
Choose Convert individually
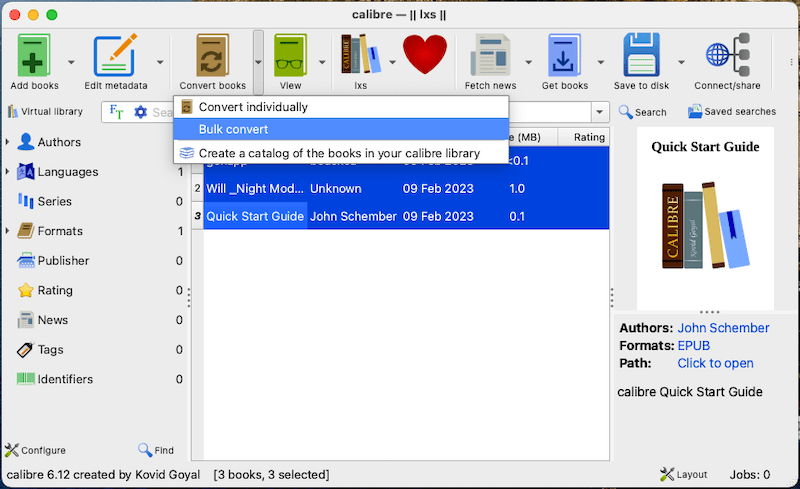click(x=341, y=107)
